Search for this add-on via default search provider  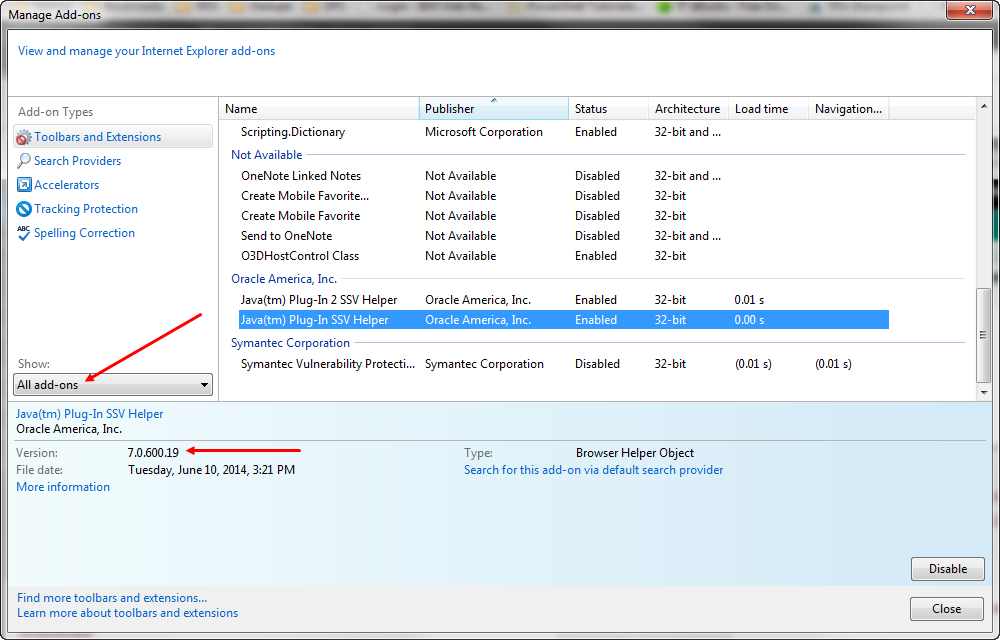(x=594, y=470)
